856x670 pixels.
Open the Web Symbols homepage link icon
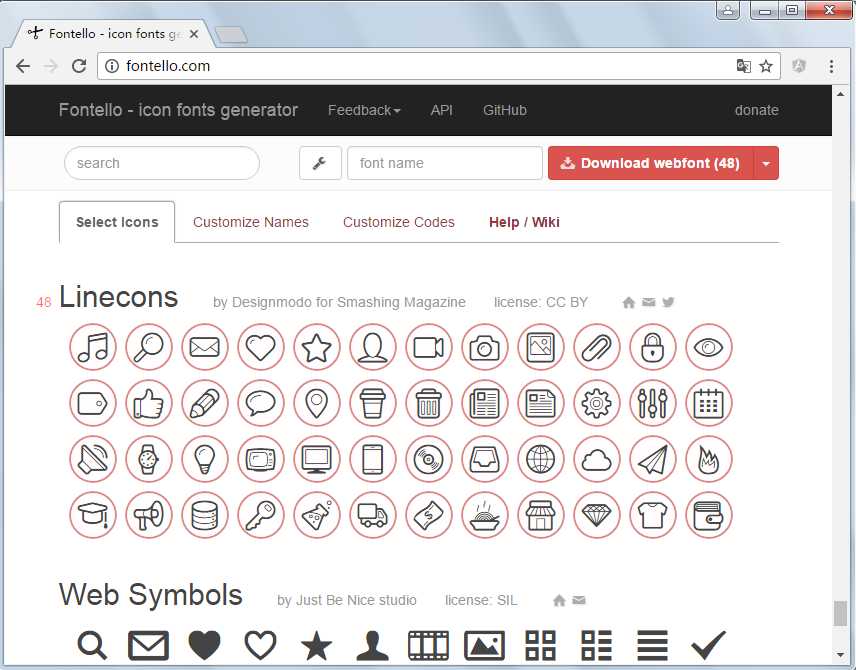[x=559, y=601]
